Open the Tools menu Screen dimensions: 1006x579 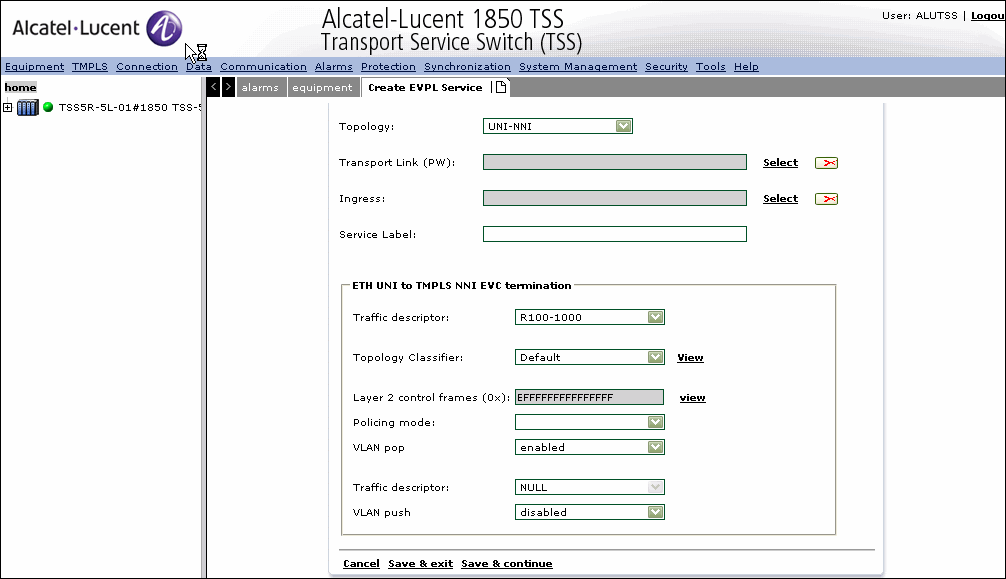711,67
